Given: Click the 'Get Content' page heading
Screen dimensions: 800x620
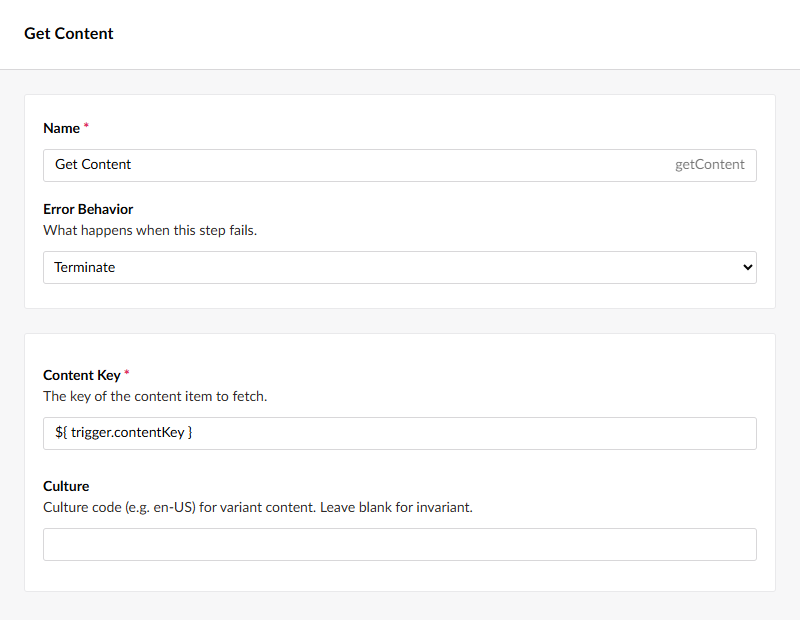Looking at the screenshot, I should pos(69,34).
